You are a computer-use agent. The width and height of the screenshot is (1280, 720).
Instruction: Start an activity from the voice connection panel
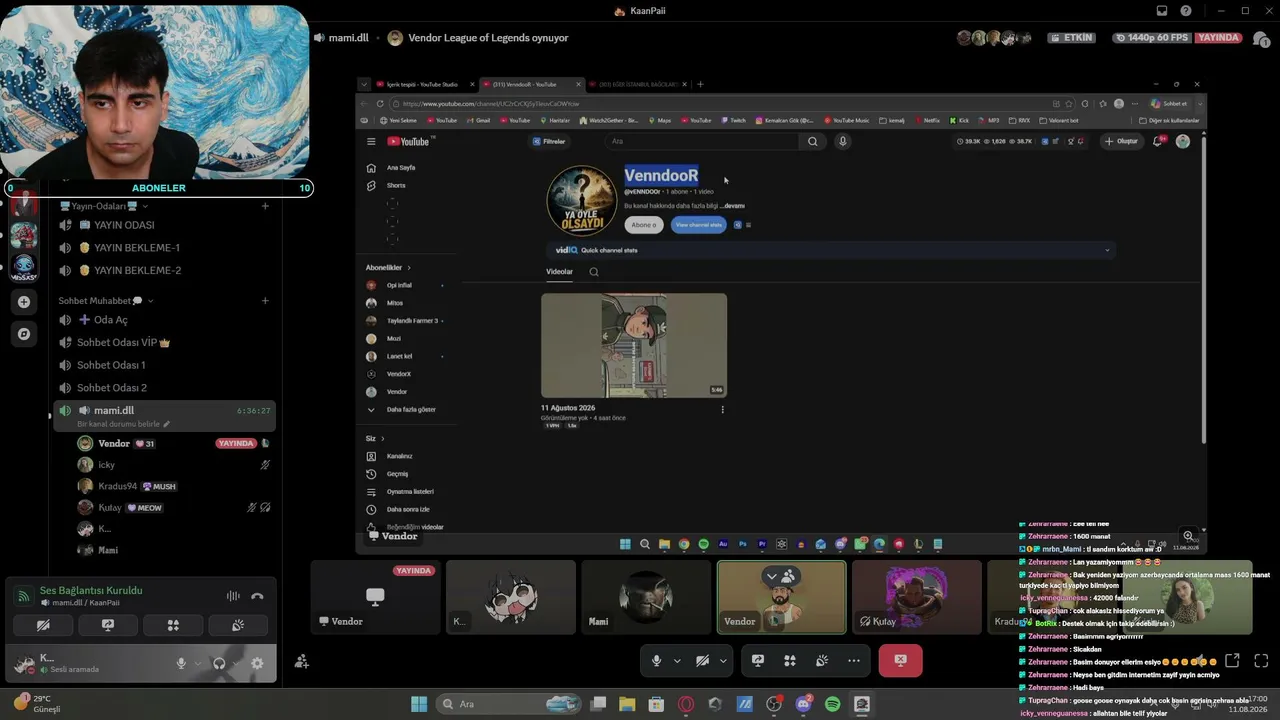point(173,625)
